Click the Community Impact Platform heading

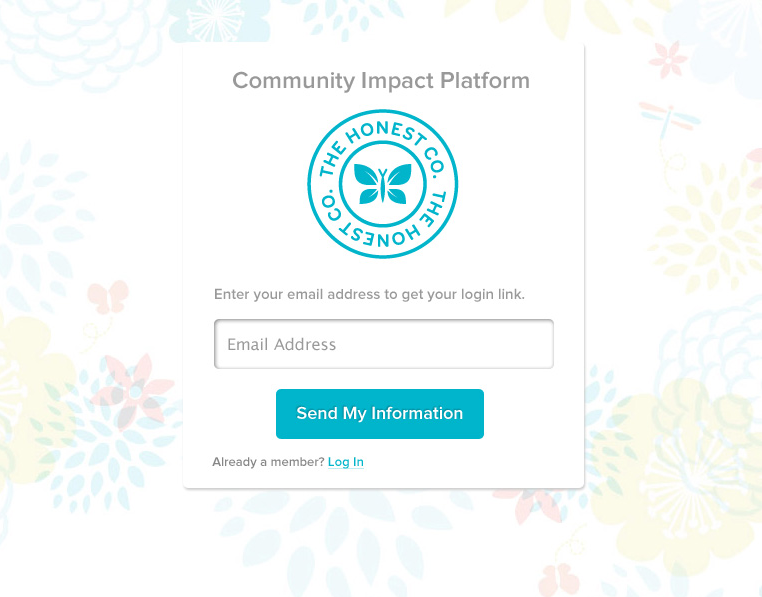click(x=381, y=81)
